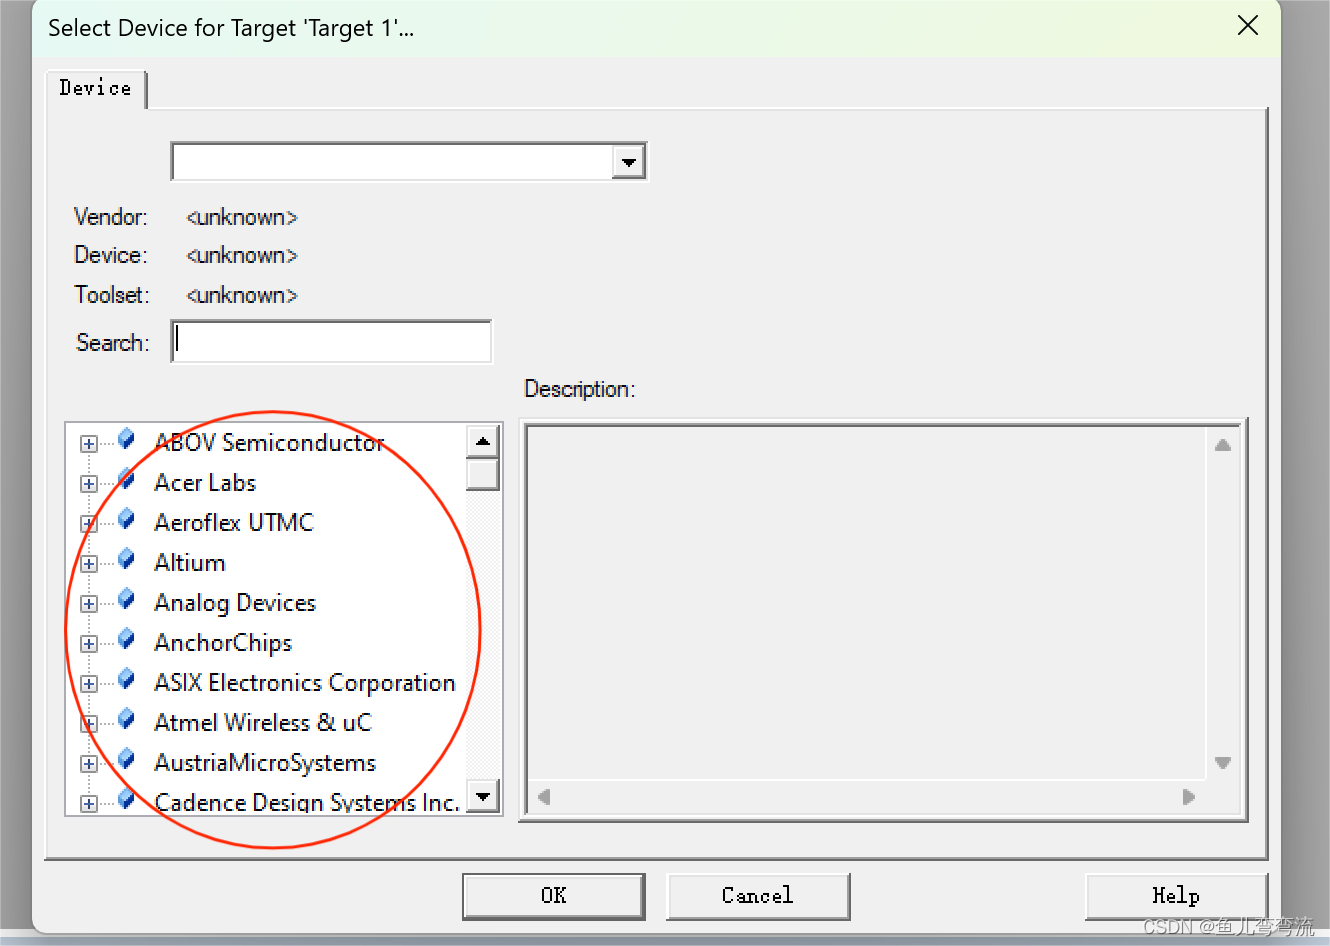The width and height of the screenshot is (1330, 946).
Task: Click the Help button
Action: tap(1176, 896)
